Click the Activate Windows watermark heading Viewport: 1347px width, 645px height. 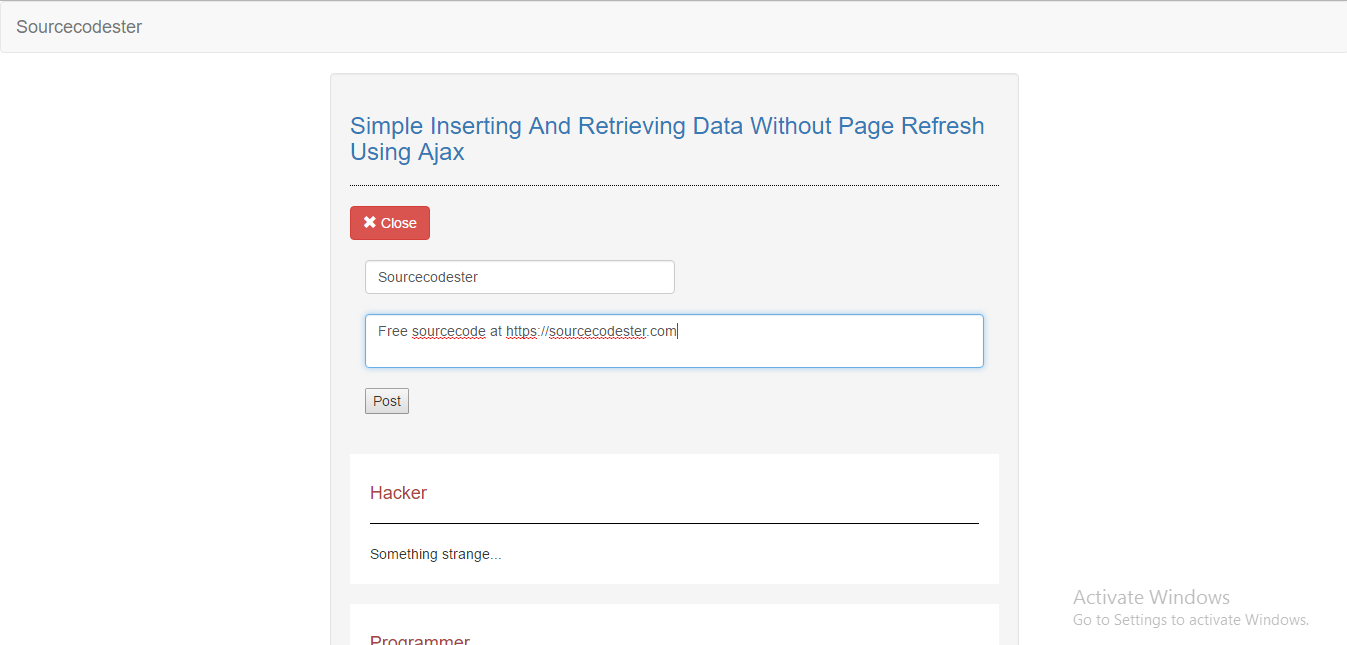(1151, 597)
